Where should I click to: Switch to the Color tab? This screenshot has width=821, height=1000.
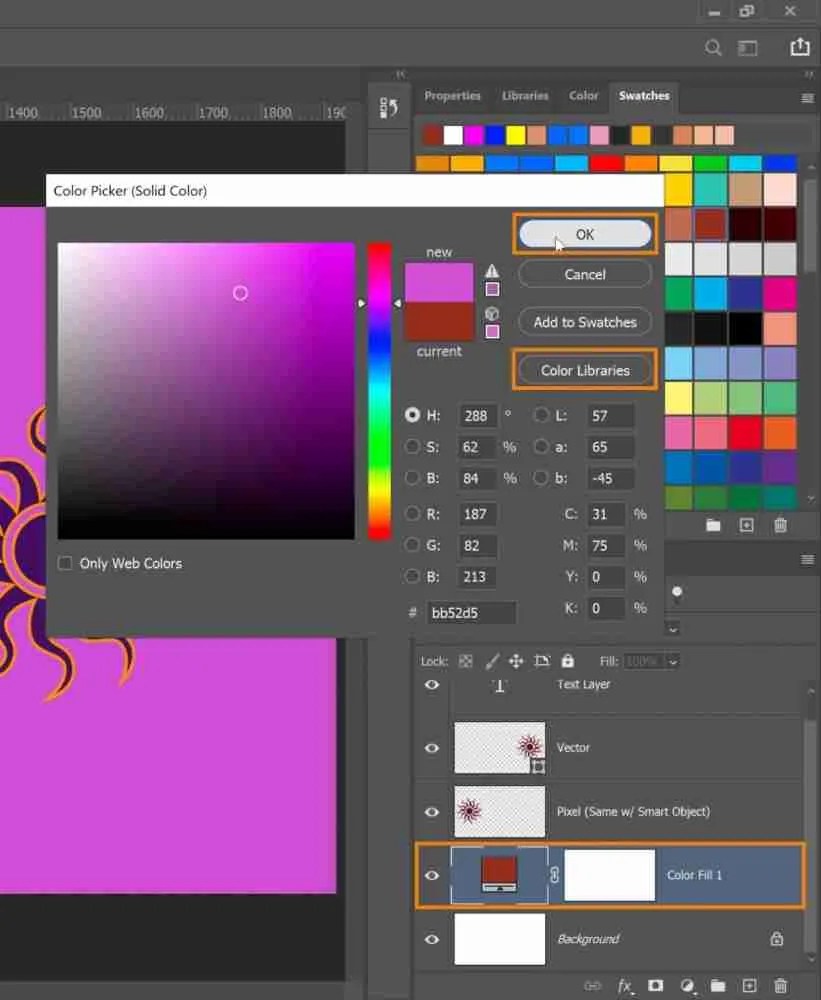click(583, 95)
